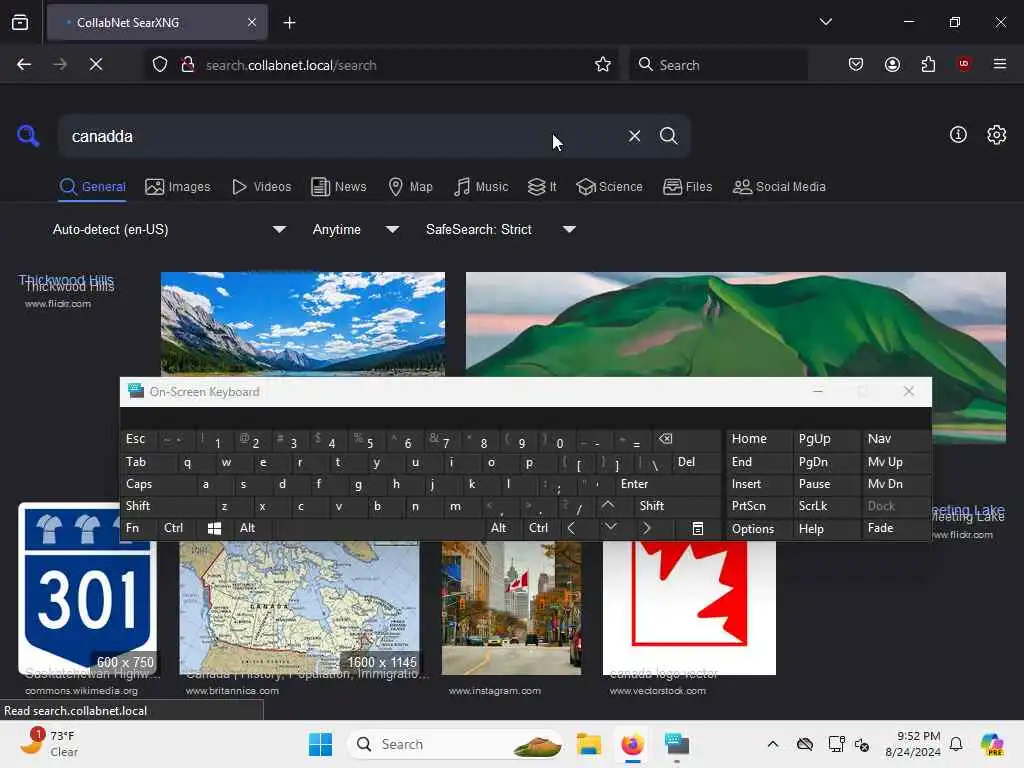
Task: Open instagram city street image
Action: [511, 608]
